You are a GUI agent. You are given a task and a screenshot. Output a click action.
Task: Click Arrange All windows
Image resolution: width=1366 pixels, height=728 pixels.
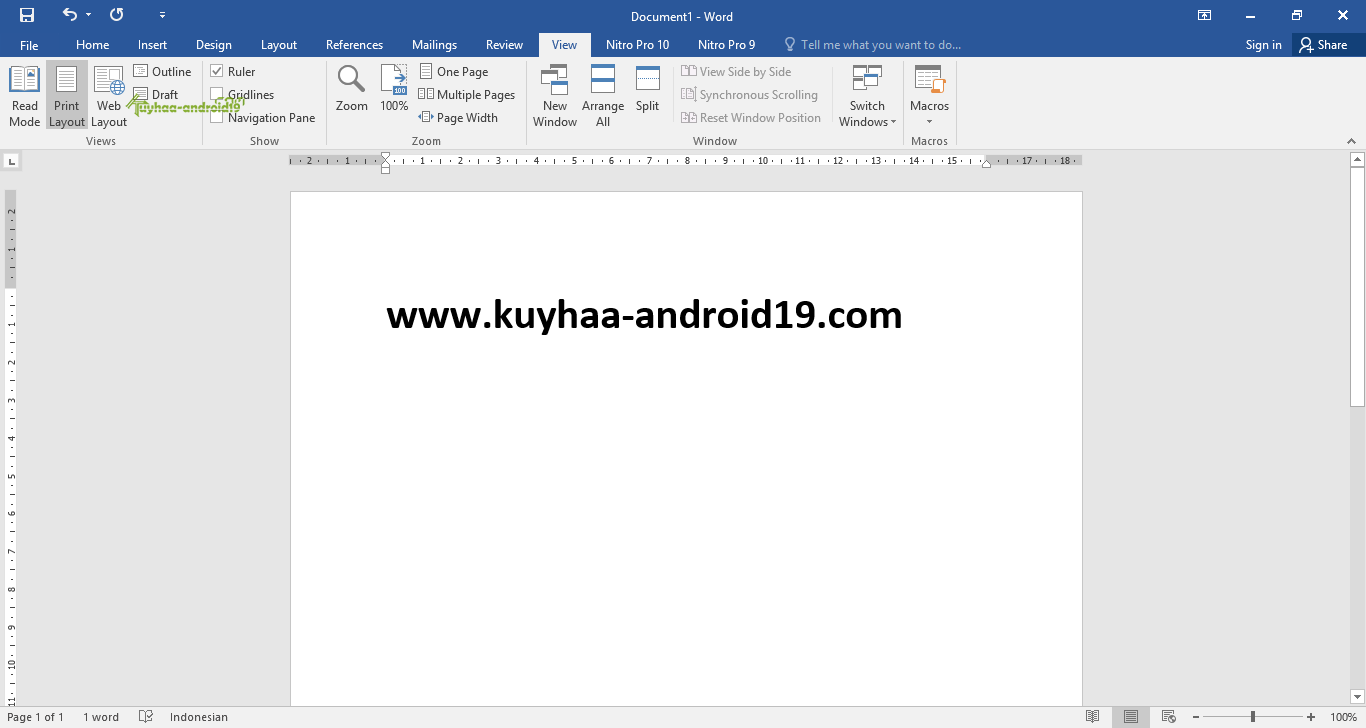click(x=603, y=96)
